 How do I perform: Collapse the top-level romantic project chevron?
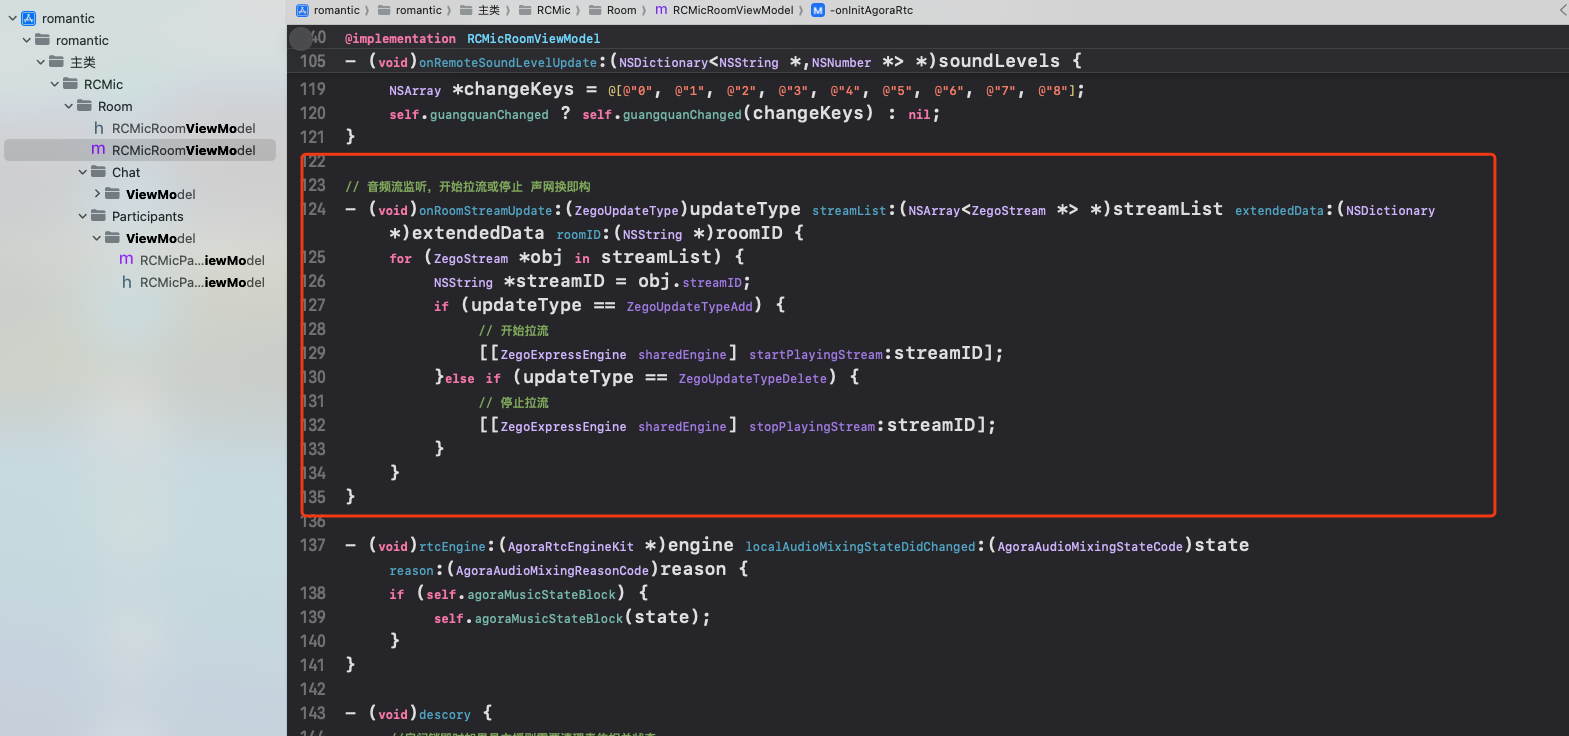point(13,18)
